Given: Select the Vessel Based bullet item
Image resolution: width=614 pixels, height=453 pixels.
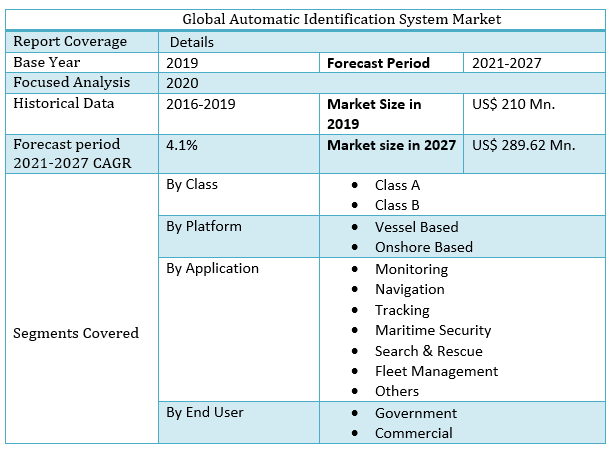Looking at the screenshot, I should pos(416,227).
